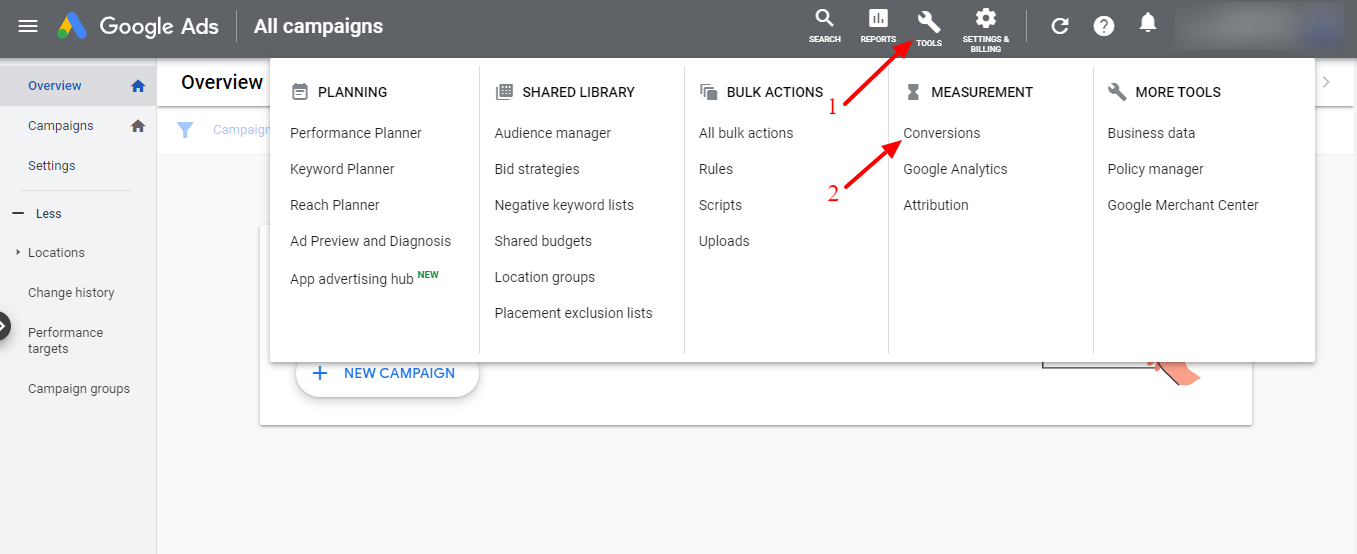The image size is (1357, 554).
Task: Click the New Campaign button
Action: pos(387,373)
